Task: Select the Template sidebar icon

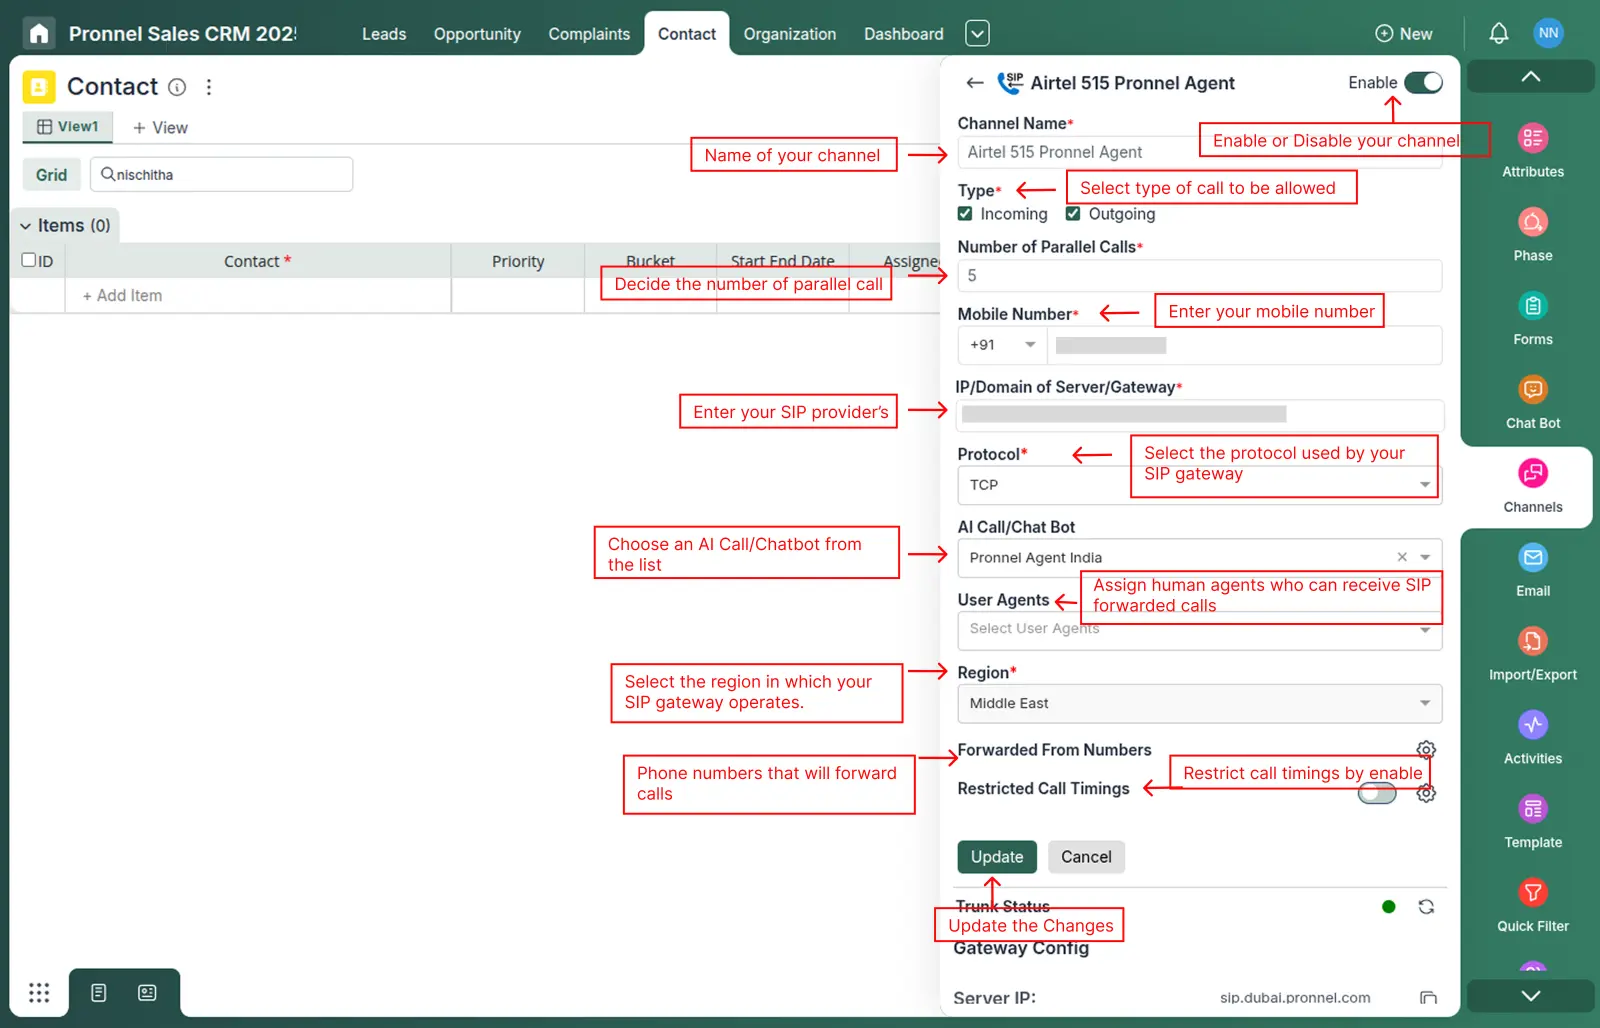Action: (1531, 819)
